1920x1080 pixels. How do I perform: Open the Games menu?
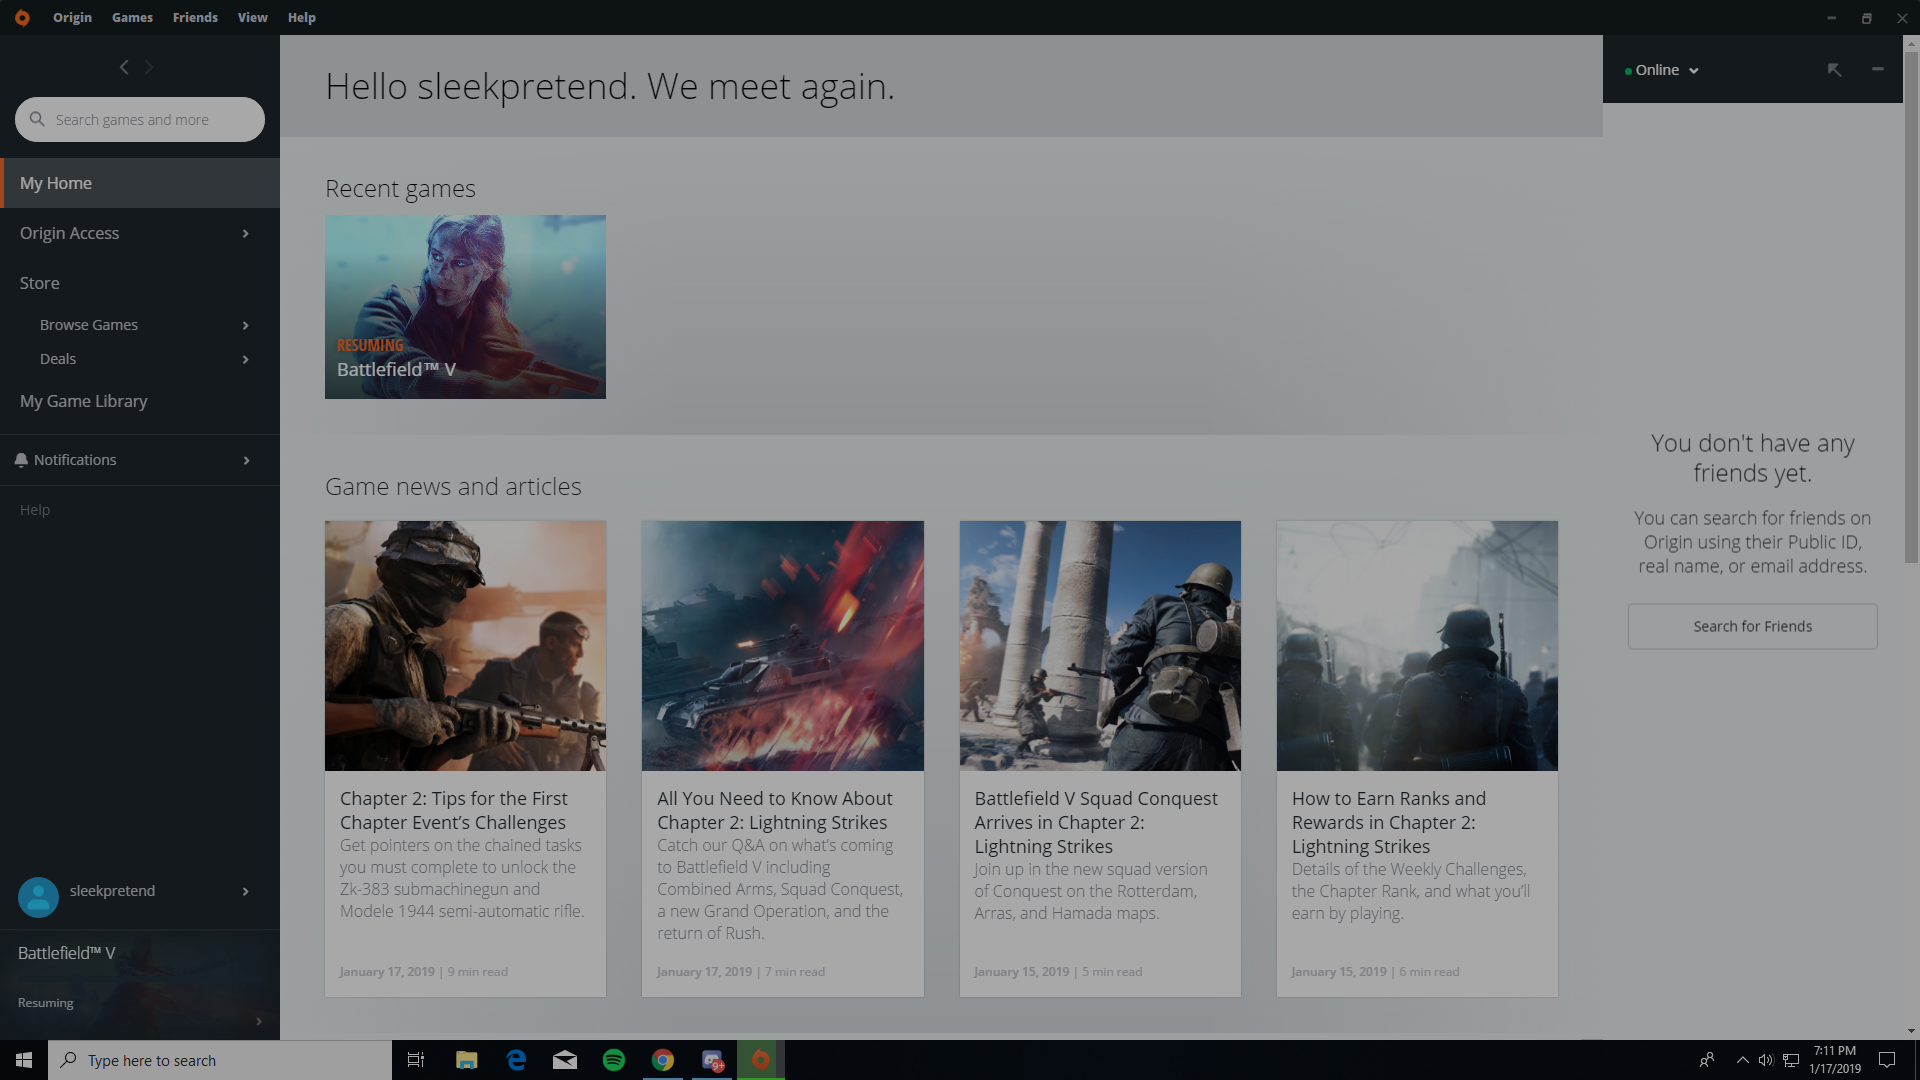pos(132,18)
